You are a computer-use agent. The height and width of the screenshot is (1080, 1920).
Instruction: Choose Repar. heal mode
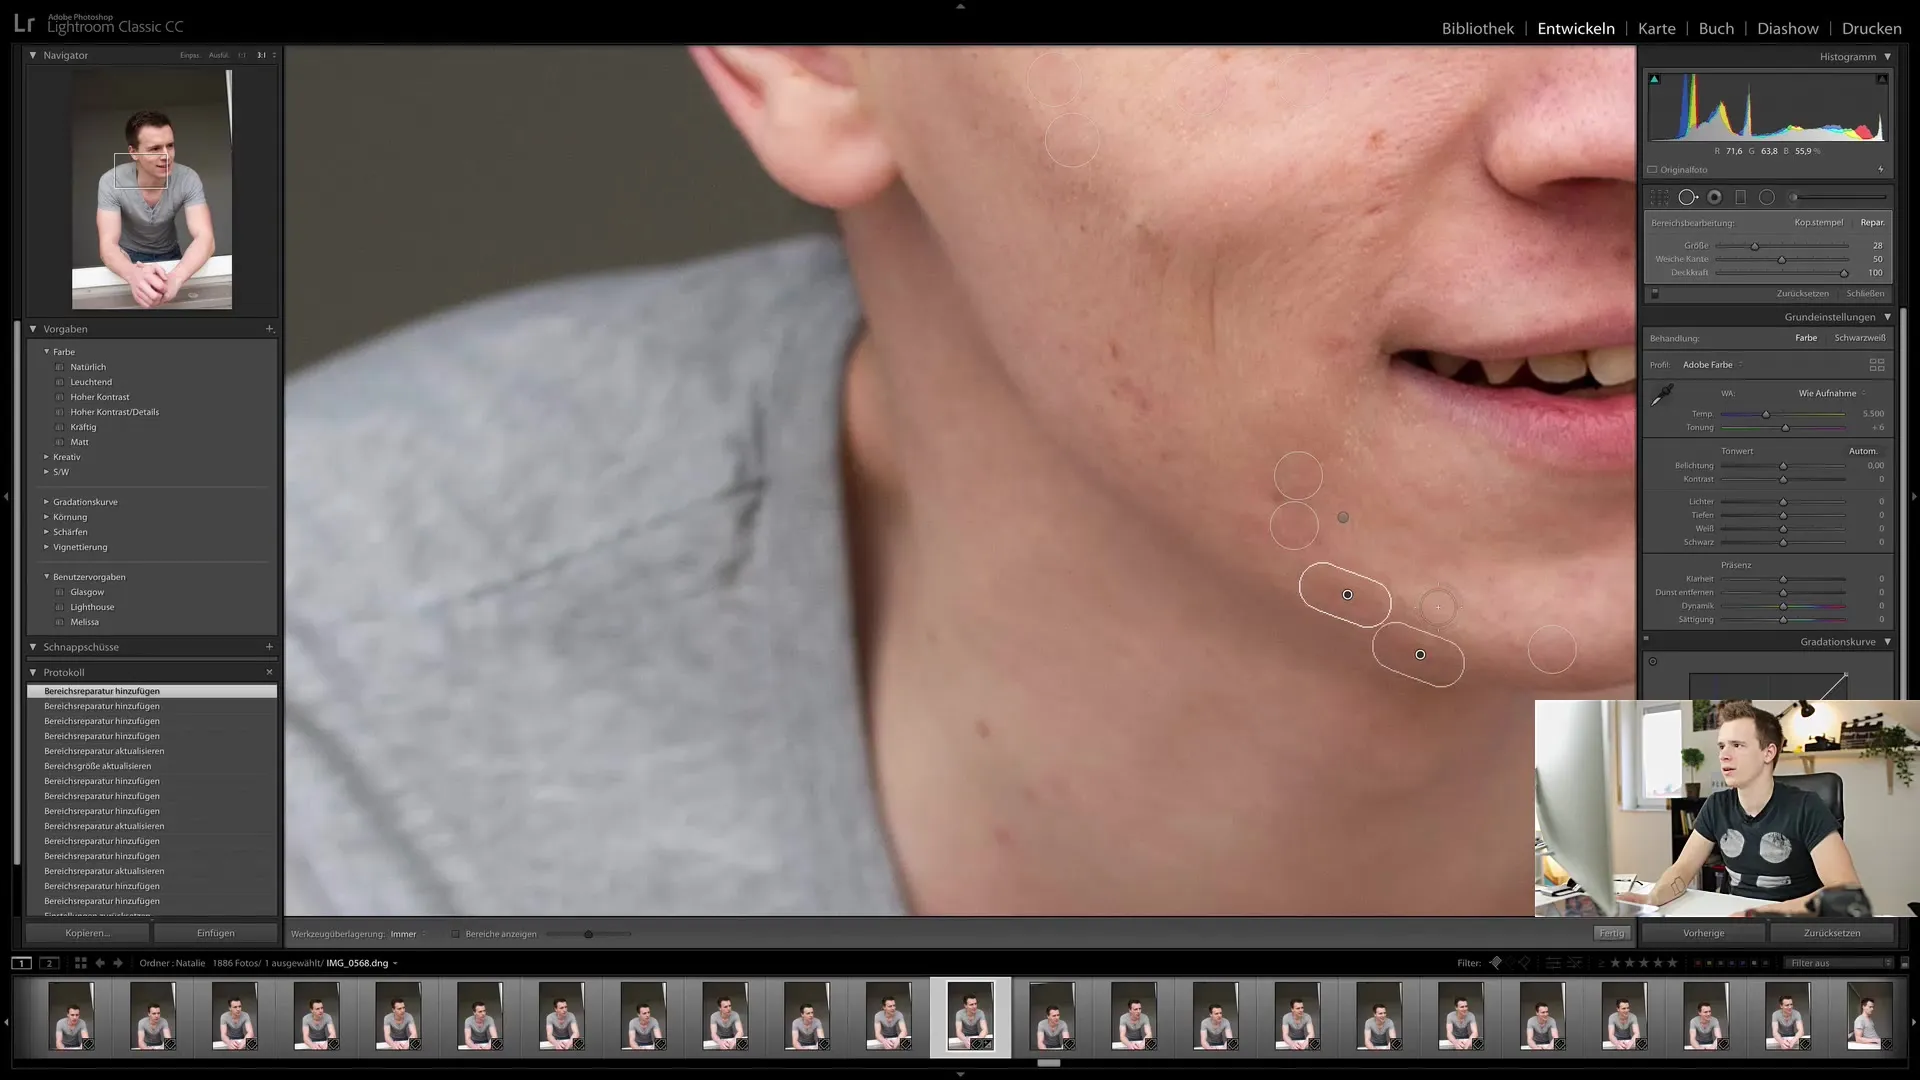tap(1872, 222)
